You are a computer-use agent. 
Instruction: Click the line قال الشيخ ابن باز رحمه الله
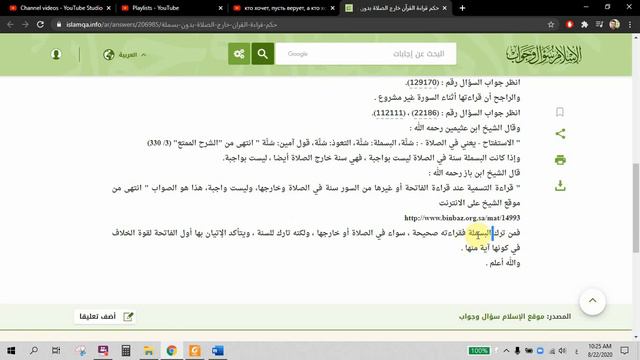point(474,173)
